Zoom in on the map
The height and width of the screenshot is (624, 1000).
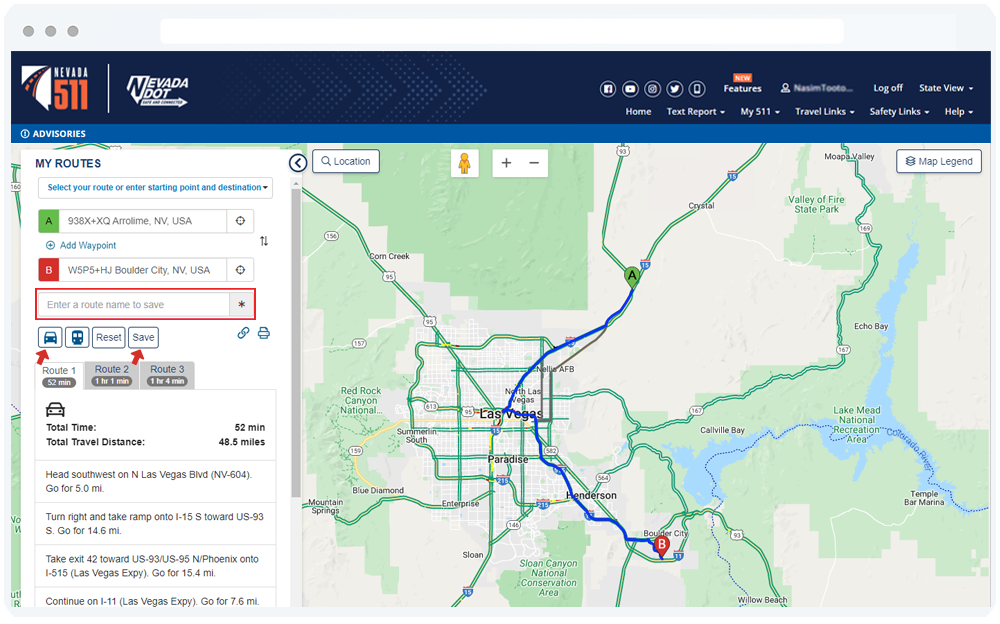coord(507,163)
